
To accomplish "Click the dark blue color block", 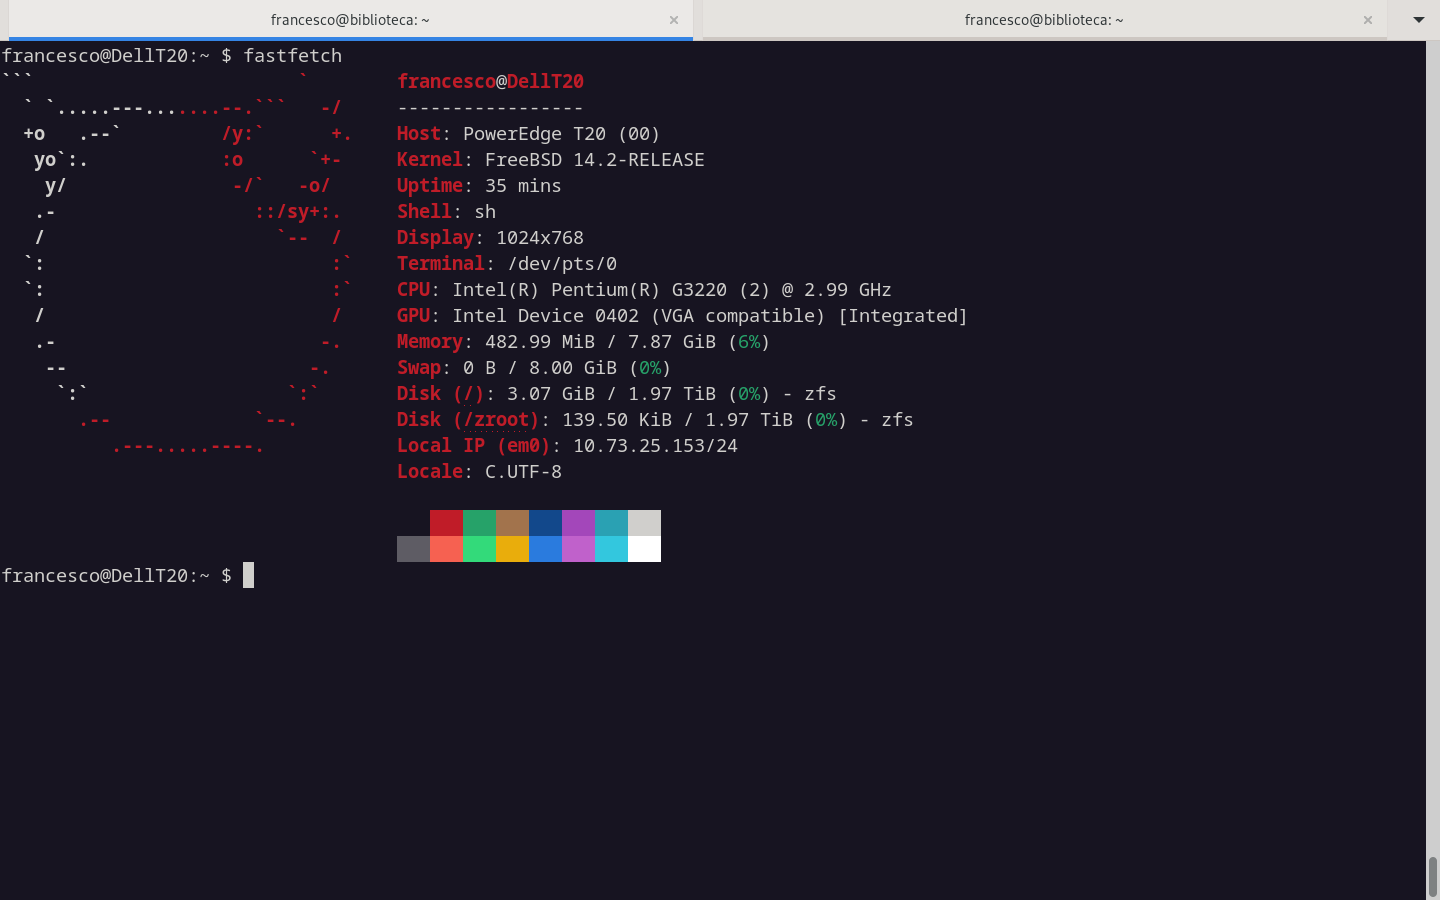I will click(545, 523).
